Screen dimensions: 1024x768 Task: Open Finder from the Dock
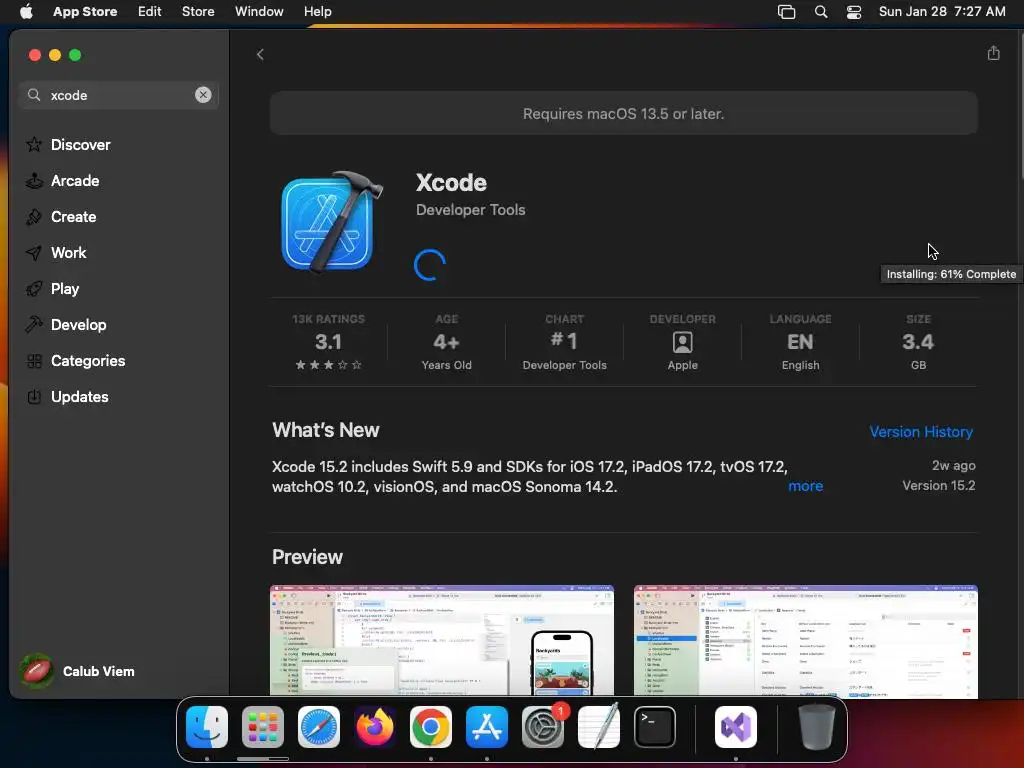point(207,727)
